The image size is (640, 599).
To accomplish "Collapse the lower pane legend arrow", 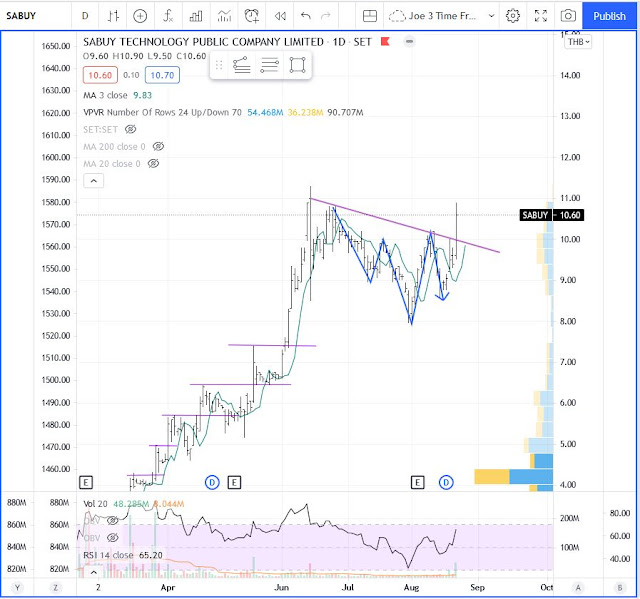I will coord(93,572).
